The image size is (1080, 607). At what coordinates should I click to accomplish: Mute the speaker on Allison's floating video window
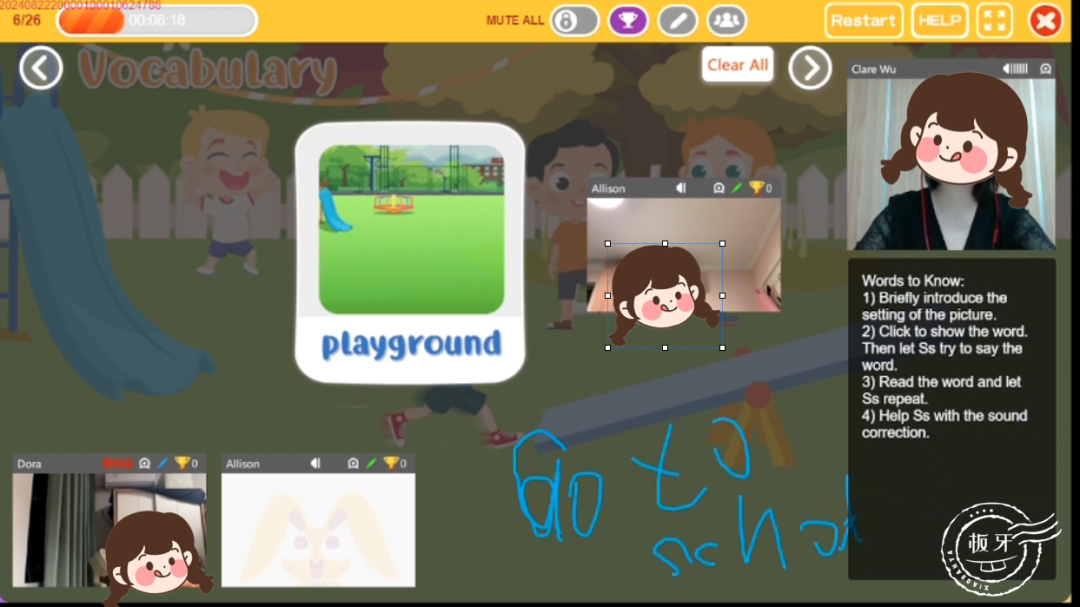[x=681, y=188]
